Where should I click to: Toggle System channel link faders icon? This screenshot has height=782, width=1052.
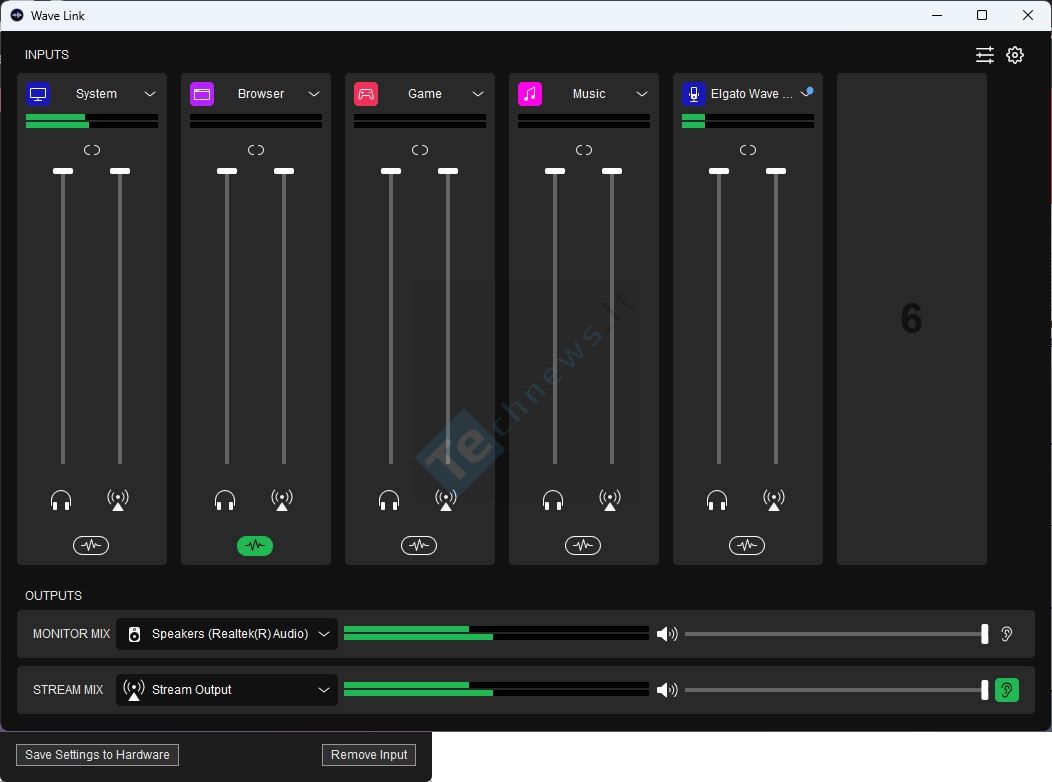pos(92,150)
